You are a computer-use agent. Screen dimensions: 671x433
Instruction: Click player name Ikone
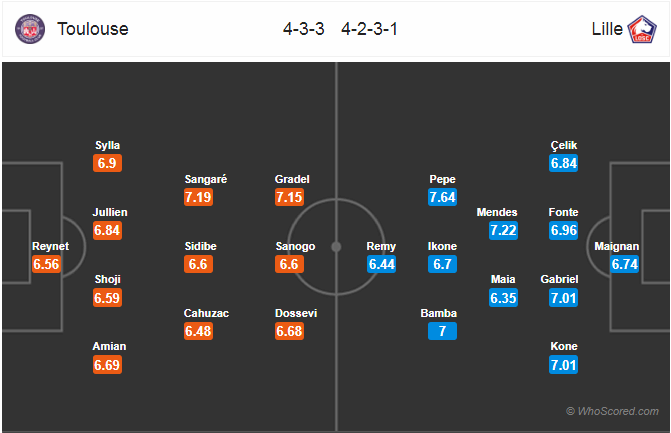(442, 246)
